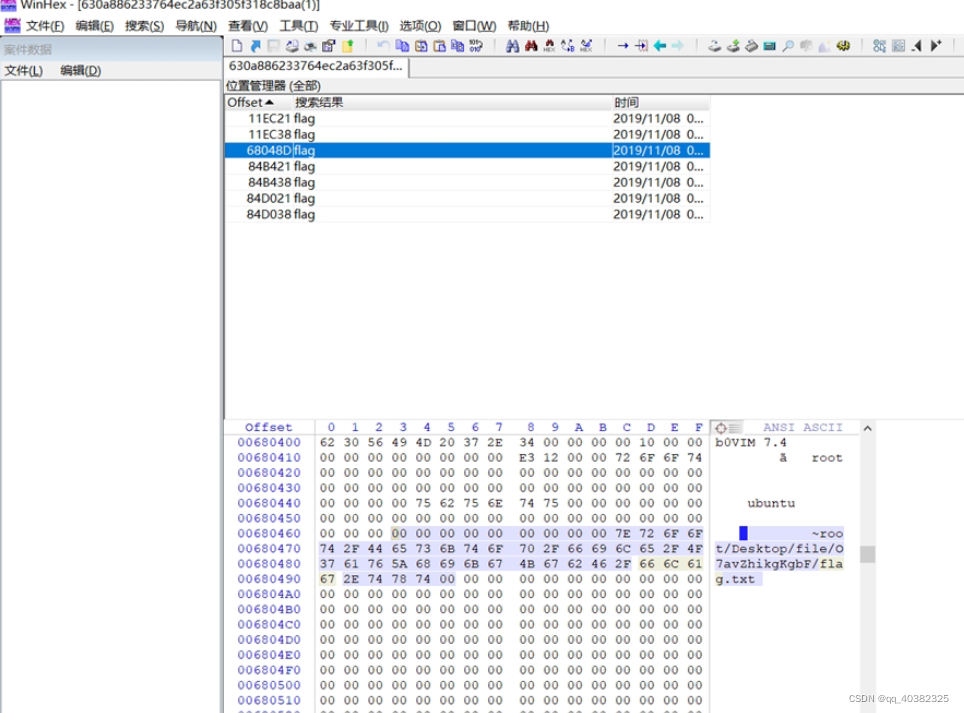The height and width of the screenshot is (713, 964).
Task: Click the 时间 column header
Action: [660, 102]
